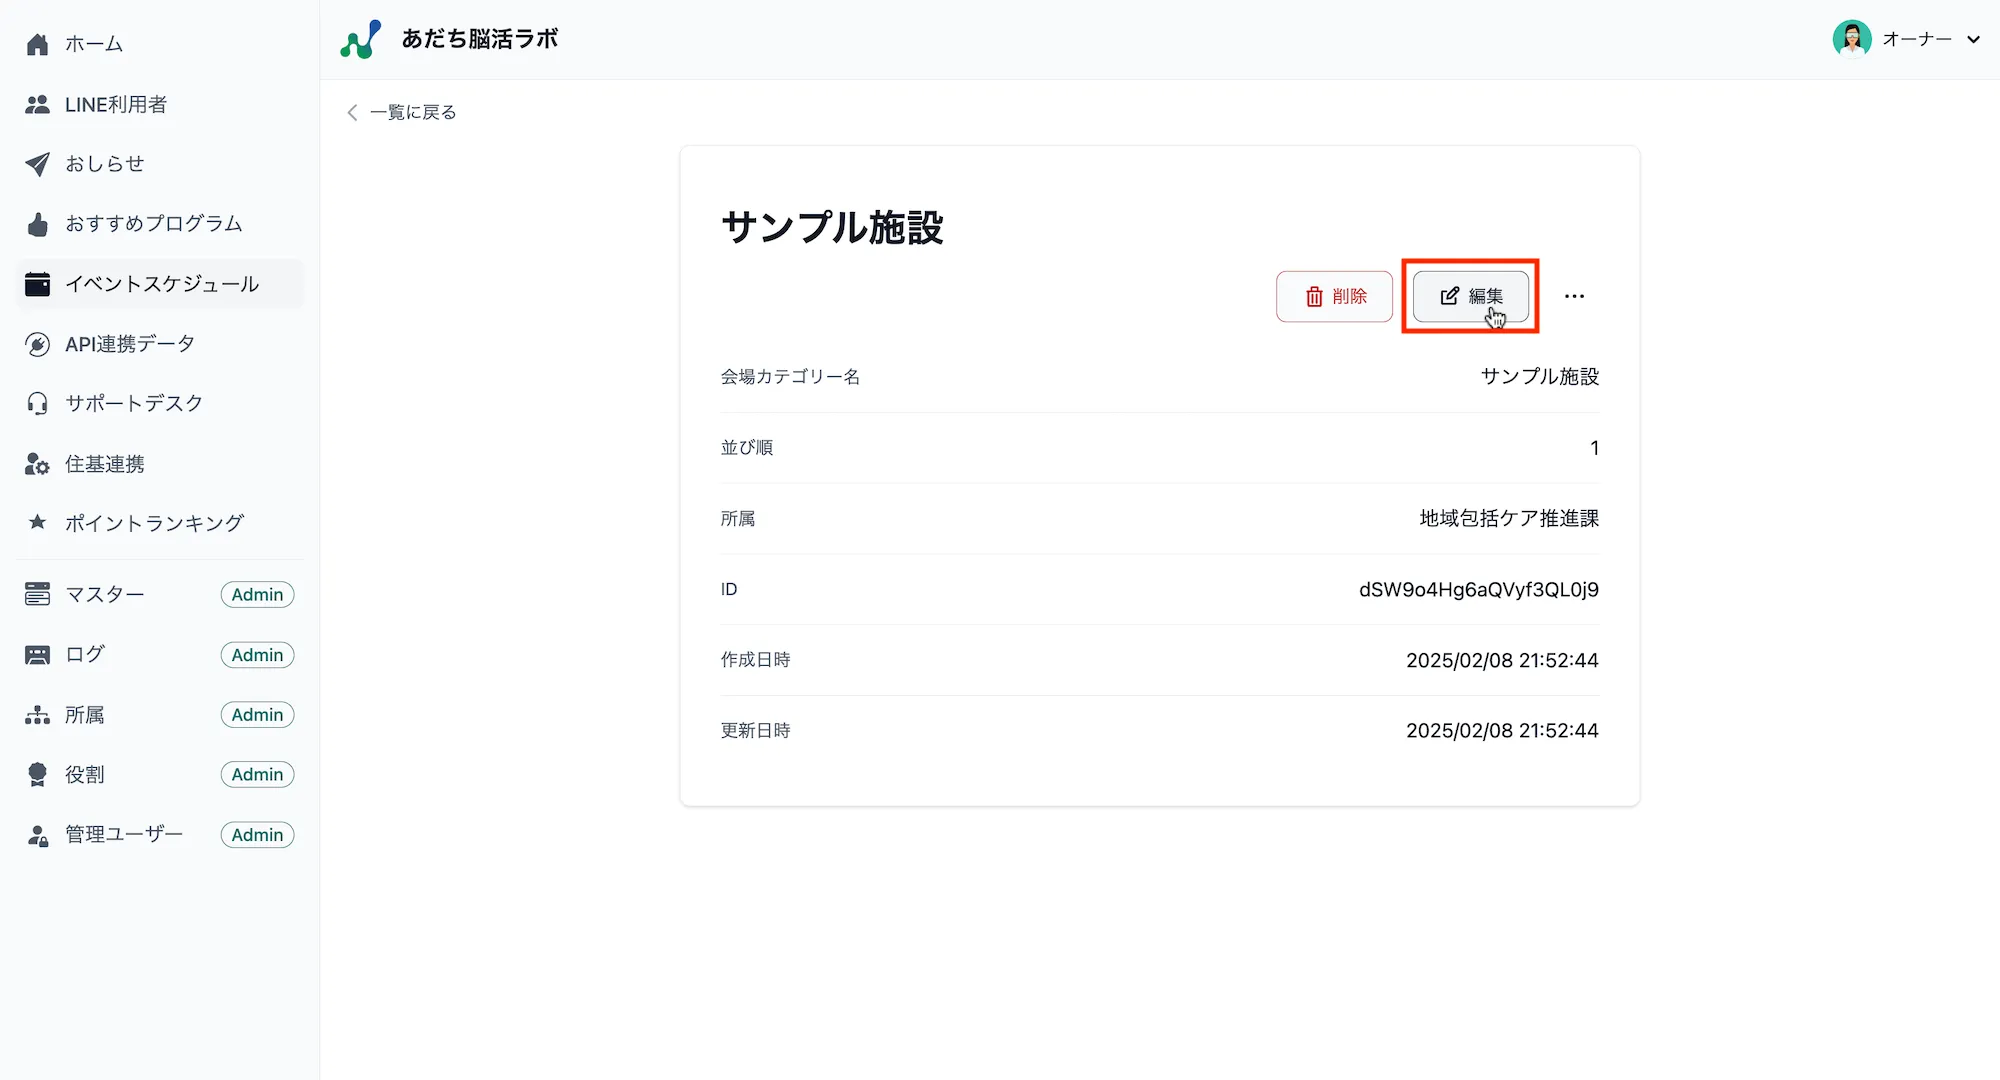Screen dimensions: 2000x1080
Task: Open the three-dot more options menu
Action: pos(1574,295)
